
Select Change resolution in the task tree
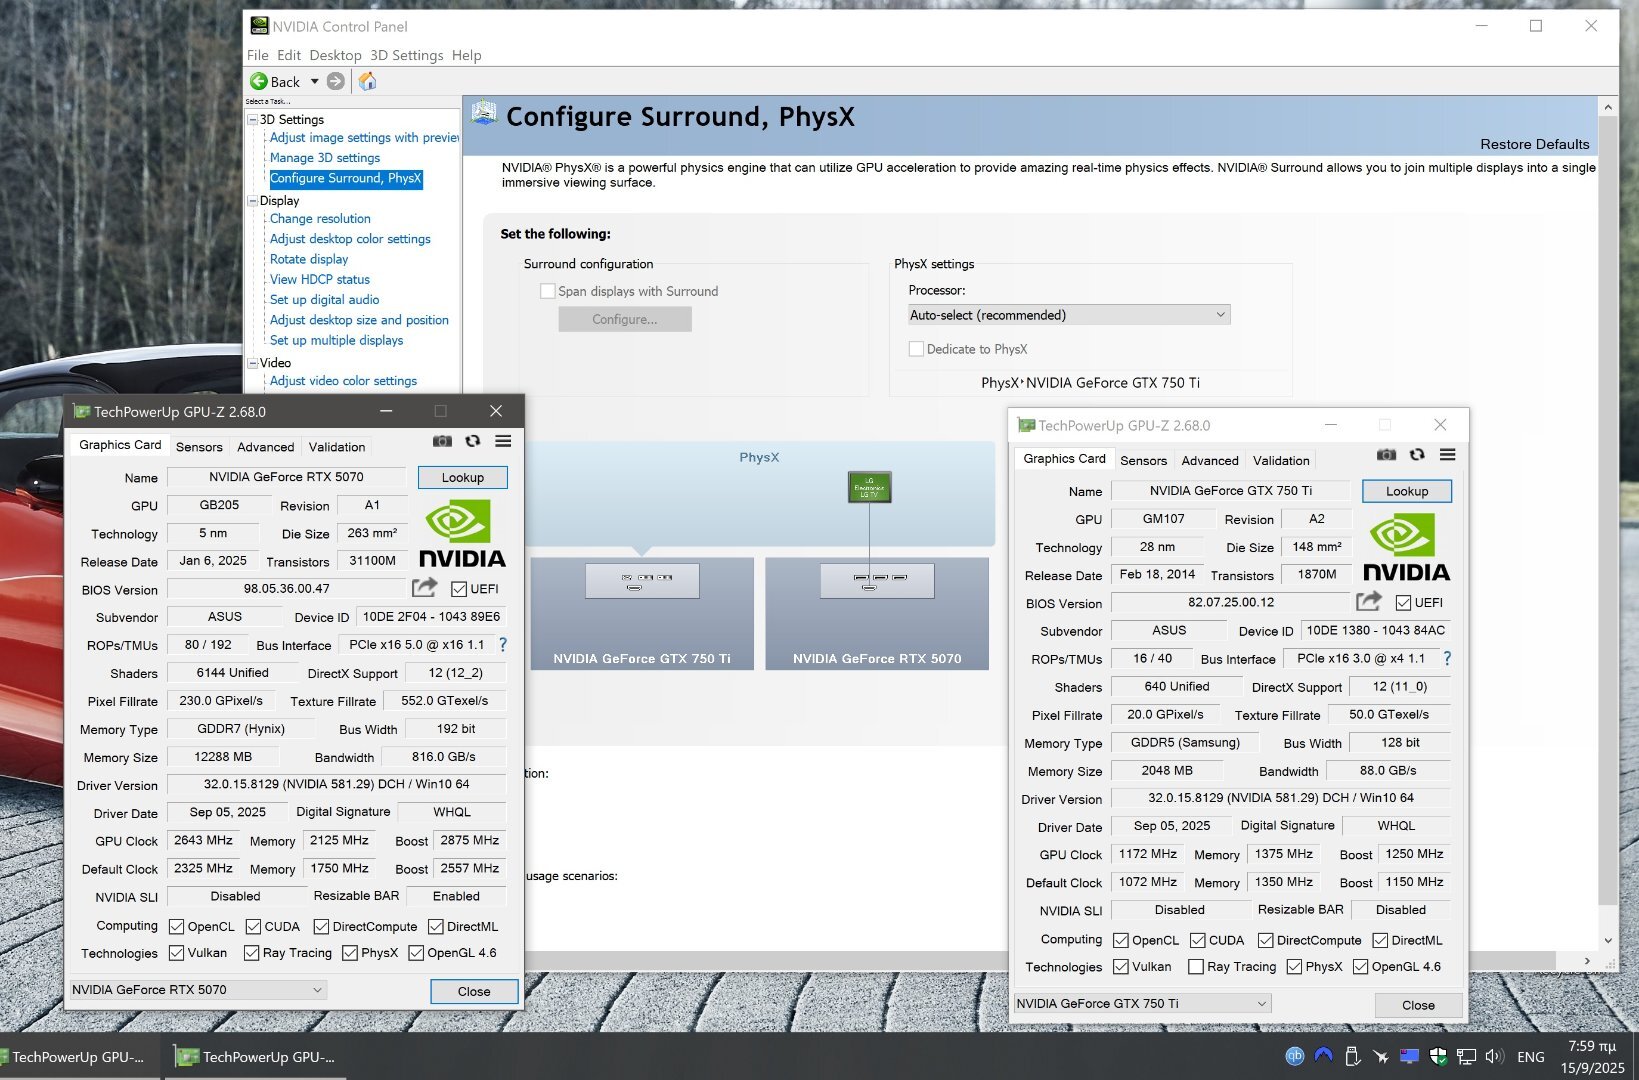click(x=320, y=219)
